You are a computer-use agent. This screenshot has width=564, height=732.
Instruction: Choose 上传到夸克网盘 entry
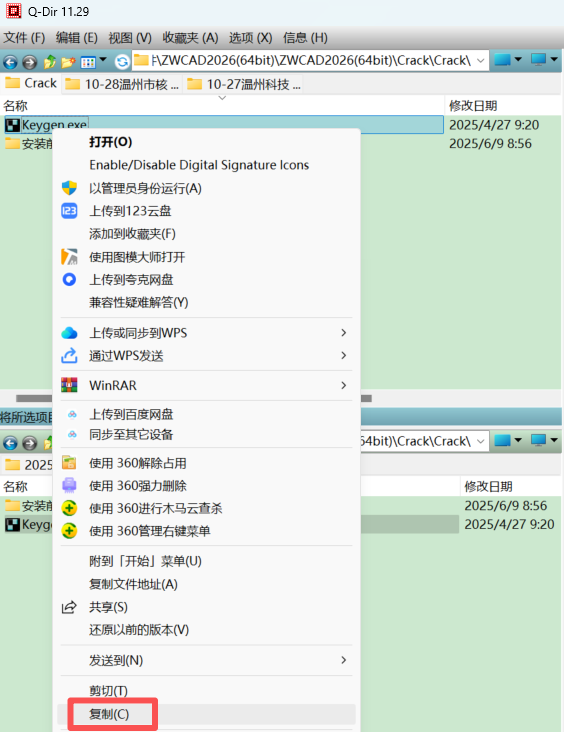click(x=206, y=280)
